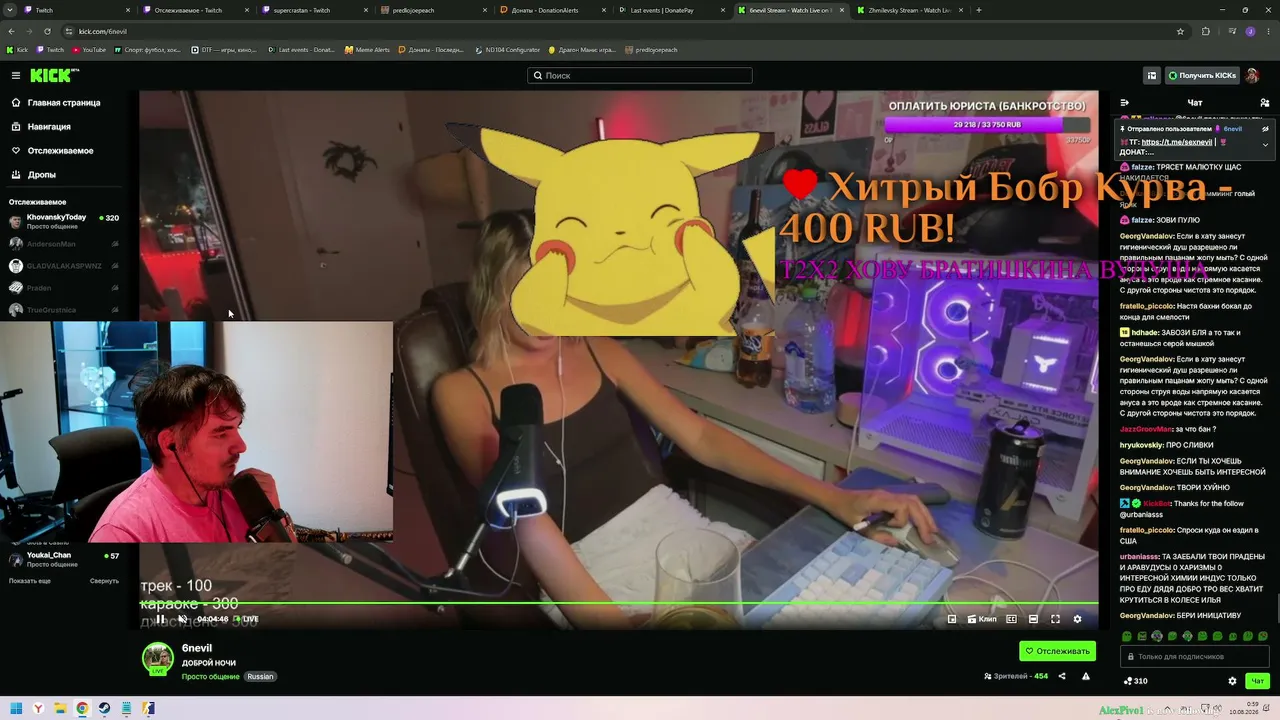Switch the player to wide view mode
Screen dimensions: 1280x720
coord(1033,619)
